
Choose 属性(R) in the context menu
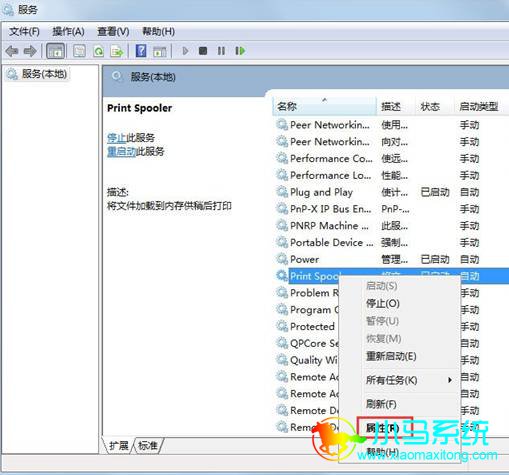coord(383,428)
